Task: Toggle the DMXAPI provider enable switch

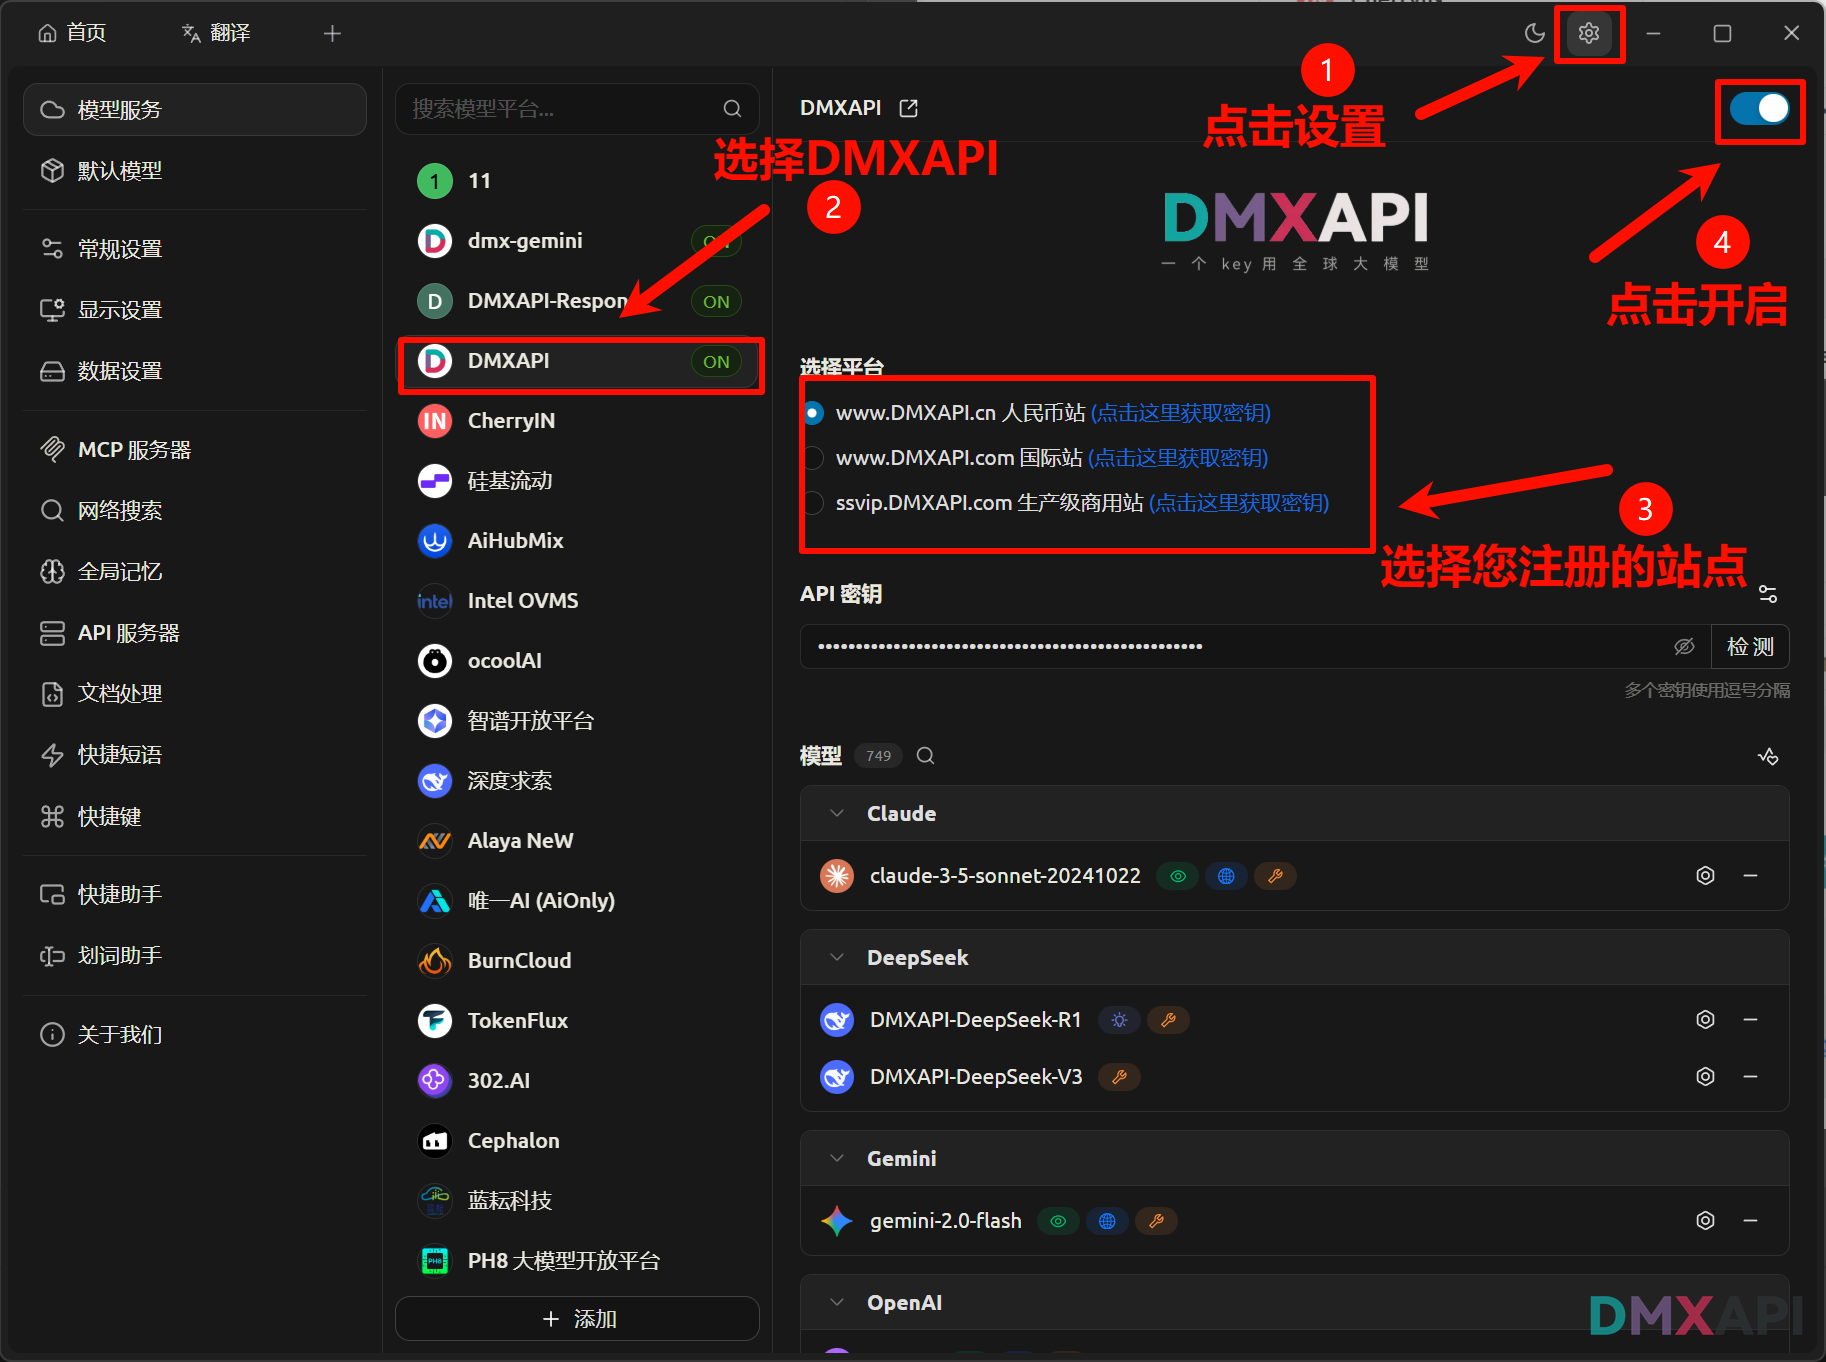Action: click(1759, 109)
